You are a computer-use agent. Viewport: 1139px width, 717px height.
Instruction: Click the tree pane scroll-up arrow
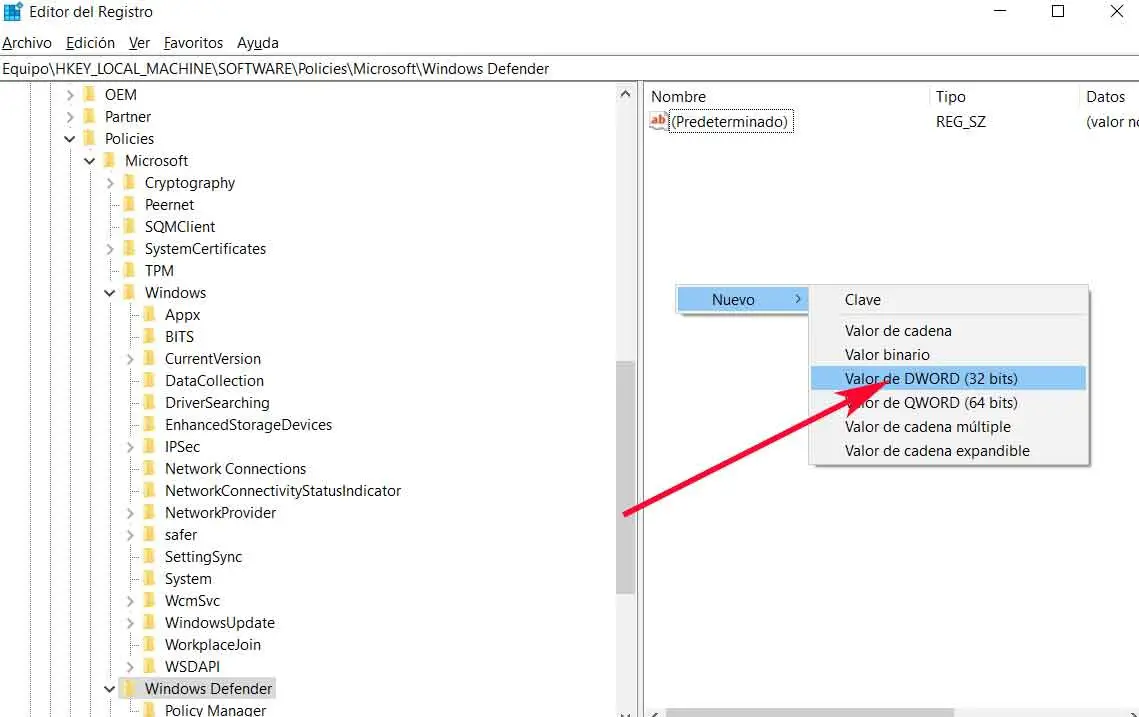pyautogui.click(x=625, y=94)
